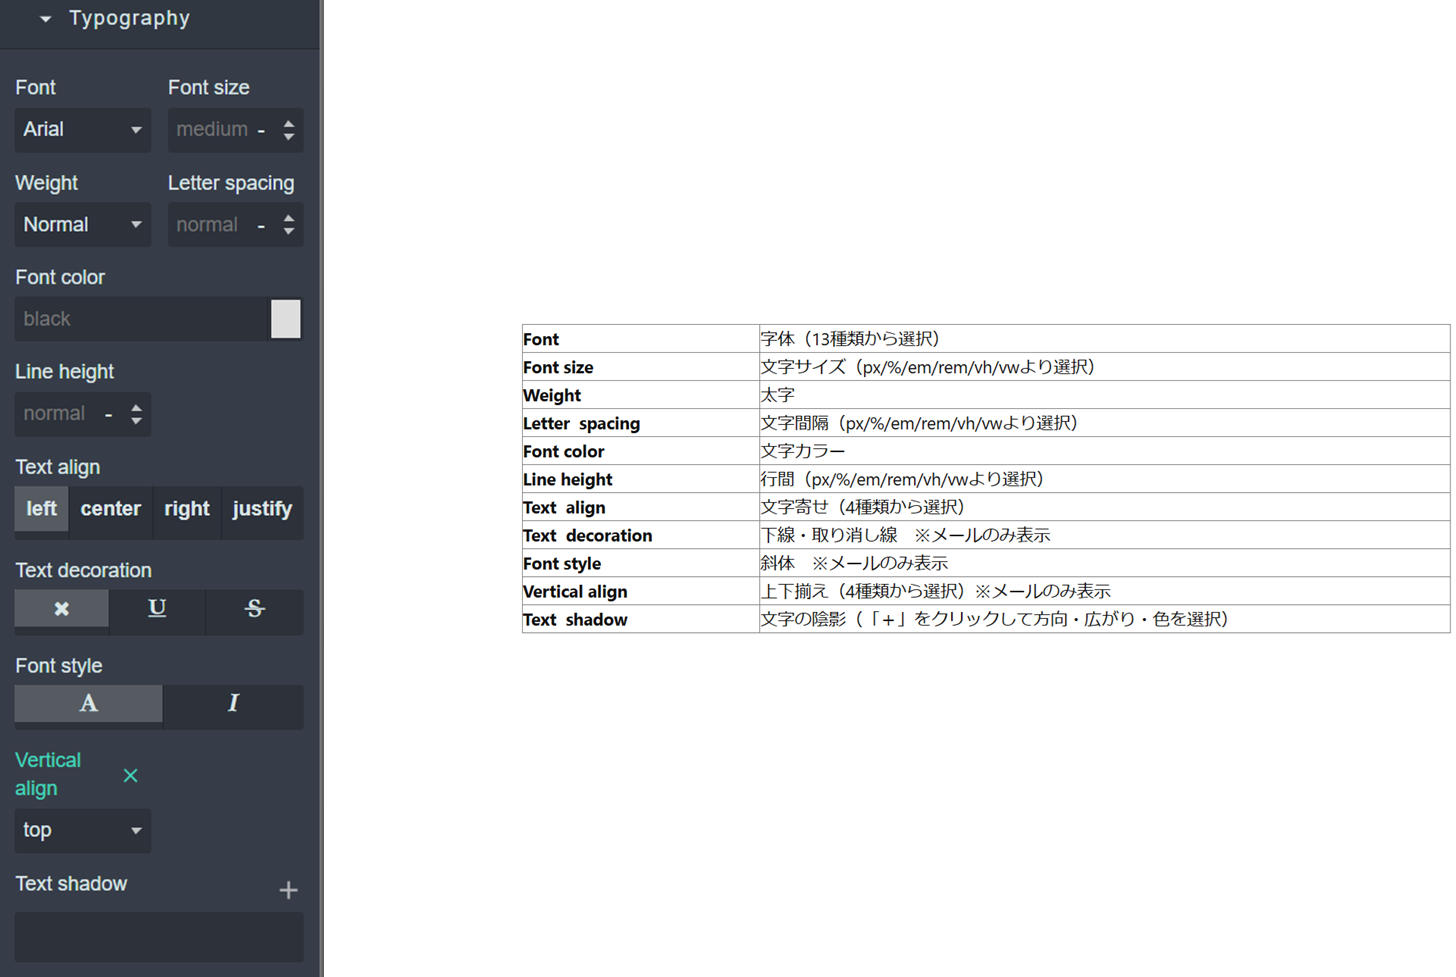Click the Line height stepper arrows

tap(136, 414)
